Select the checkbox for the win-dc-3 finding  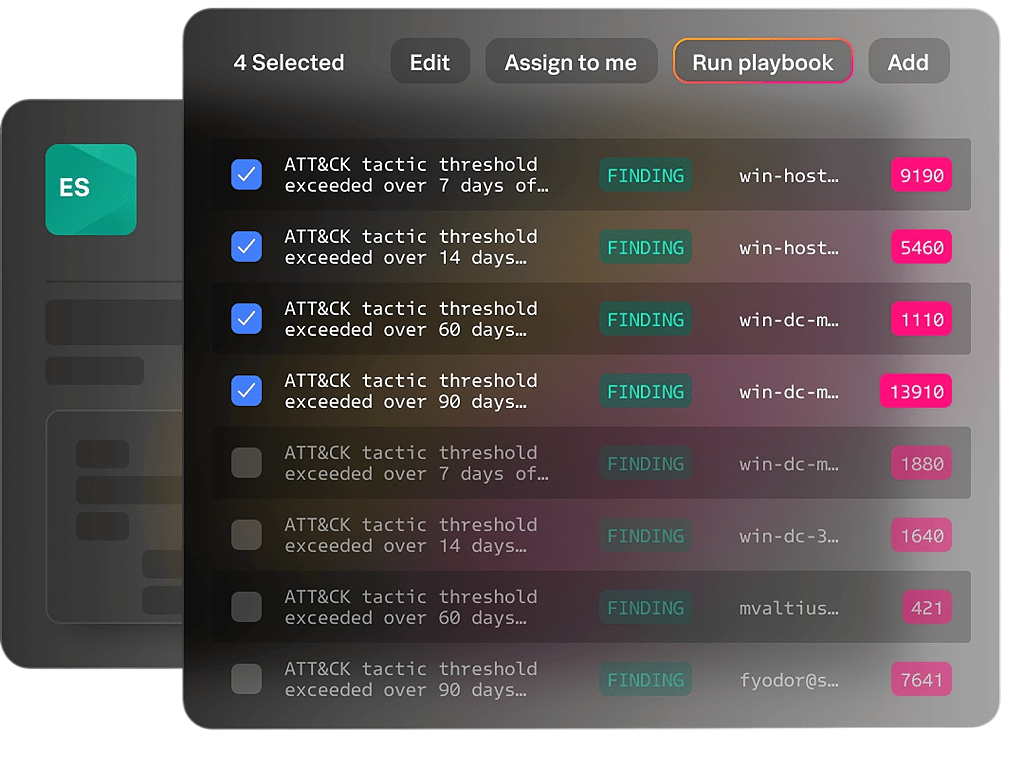[246, 535]
